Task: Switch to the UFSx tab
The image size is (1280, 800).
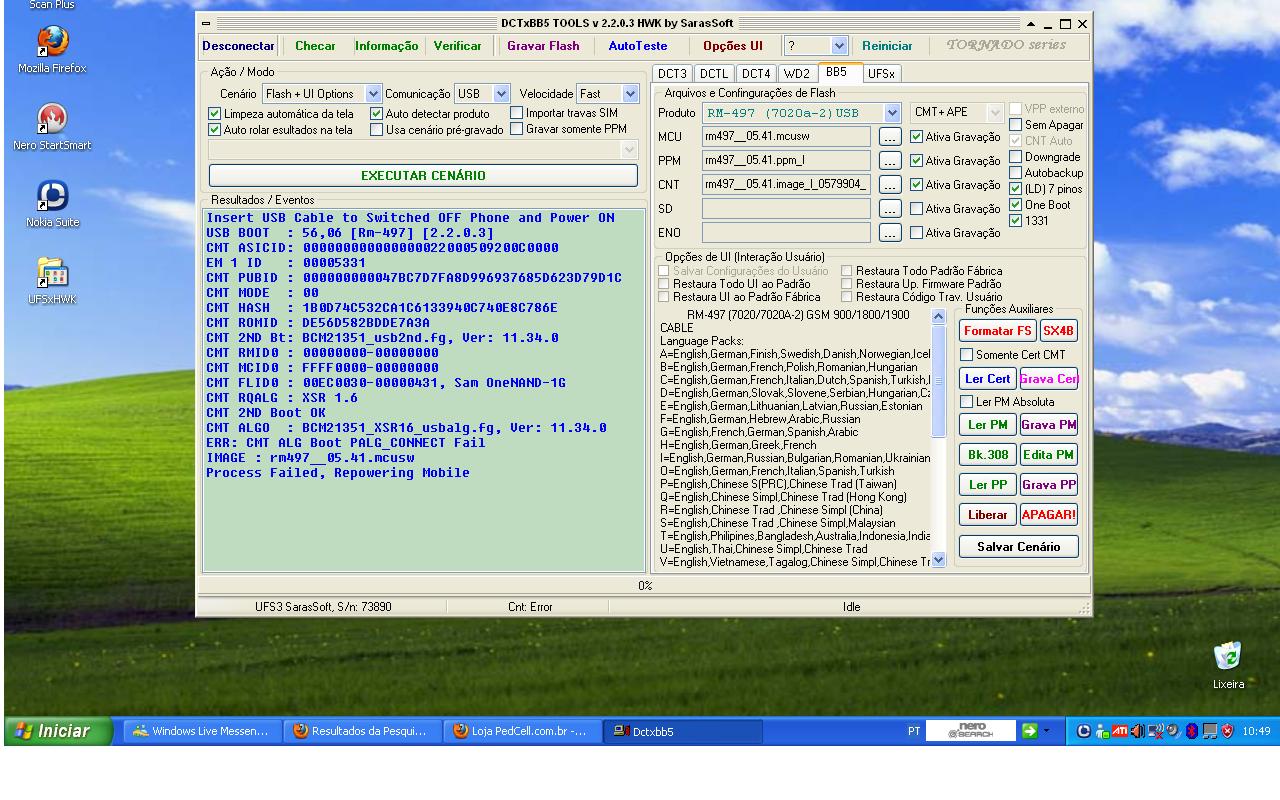Action: coord(881,73)
